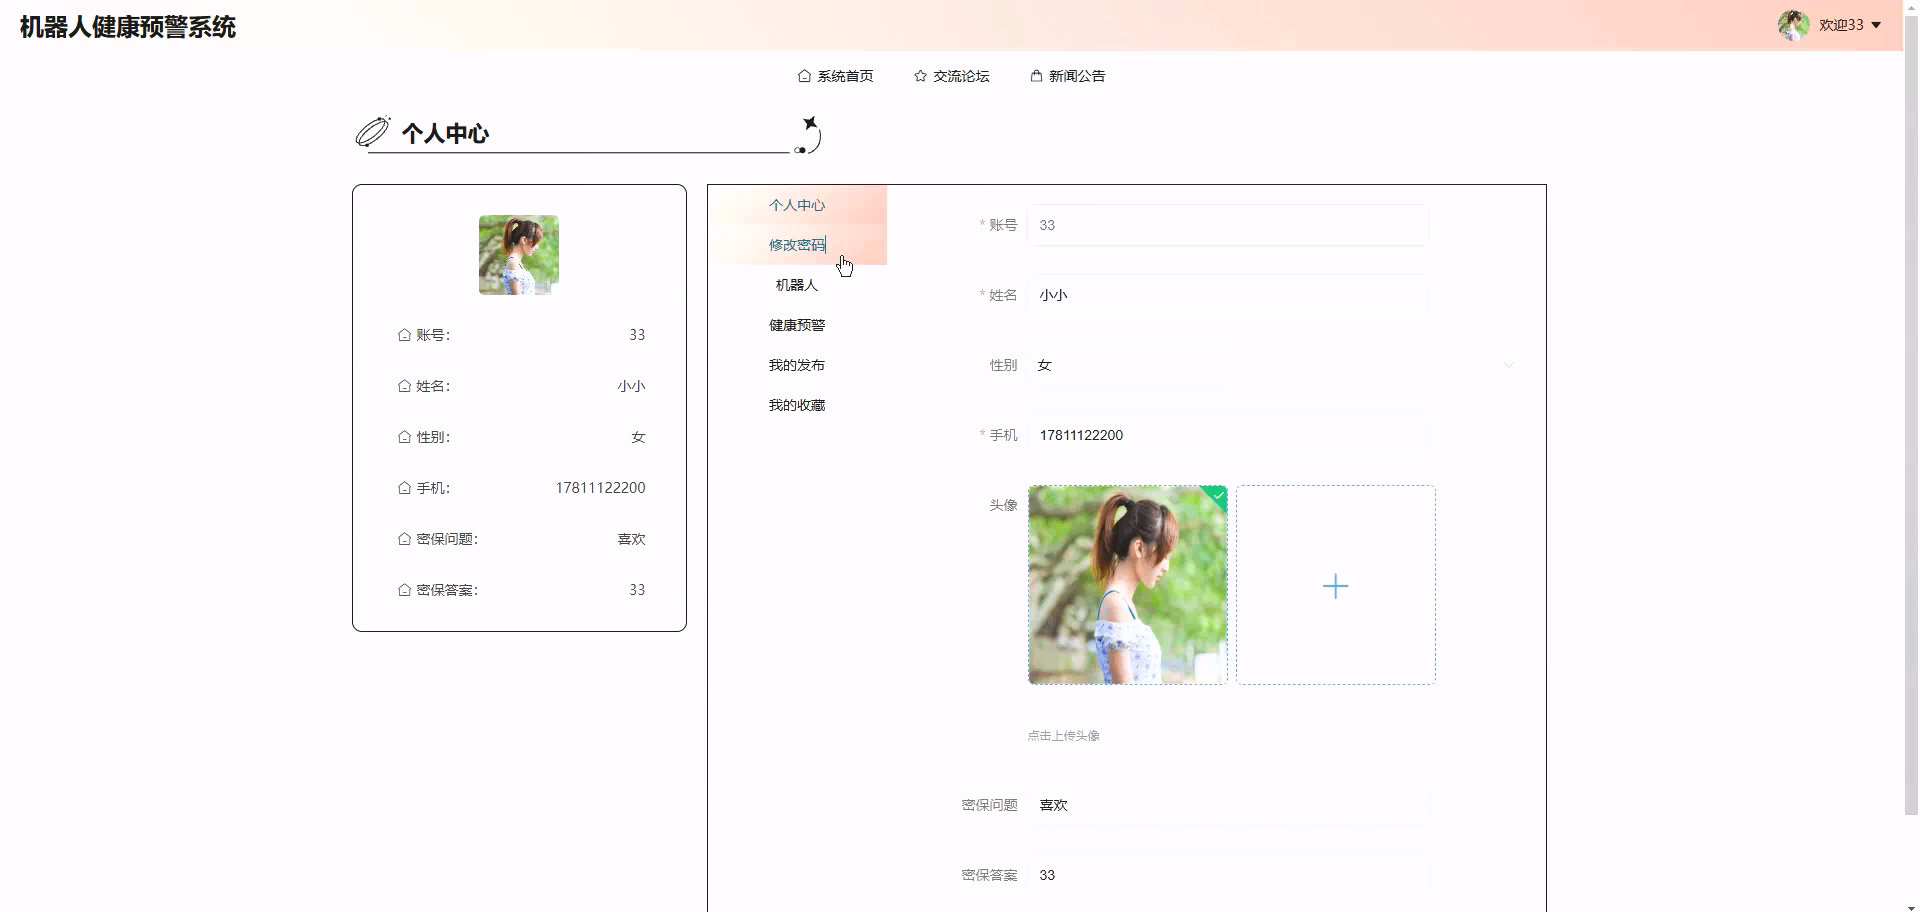This screenshot has width=1920, height=912.
Task: Click the bag icon beside 新闻公告
Action: click(1036, 76)
